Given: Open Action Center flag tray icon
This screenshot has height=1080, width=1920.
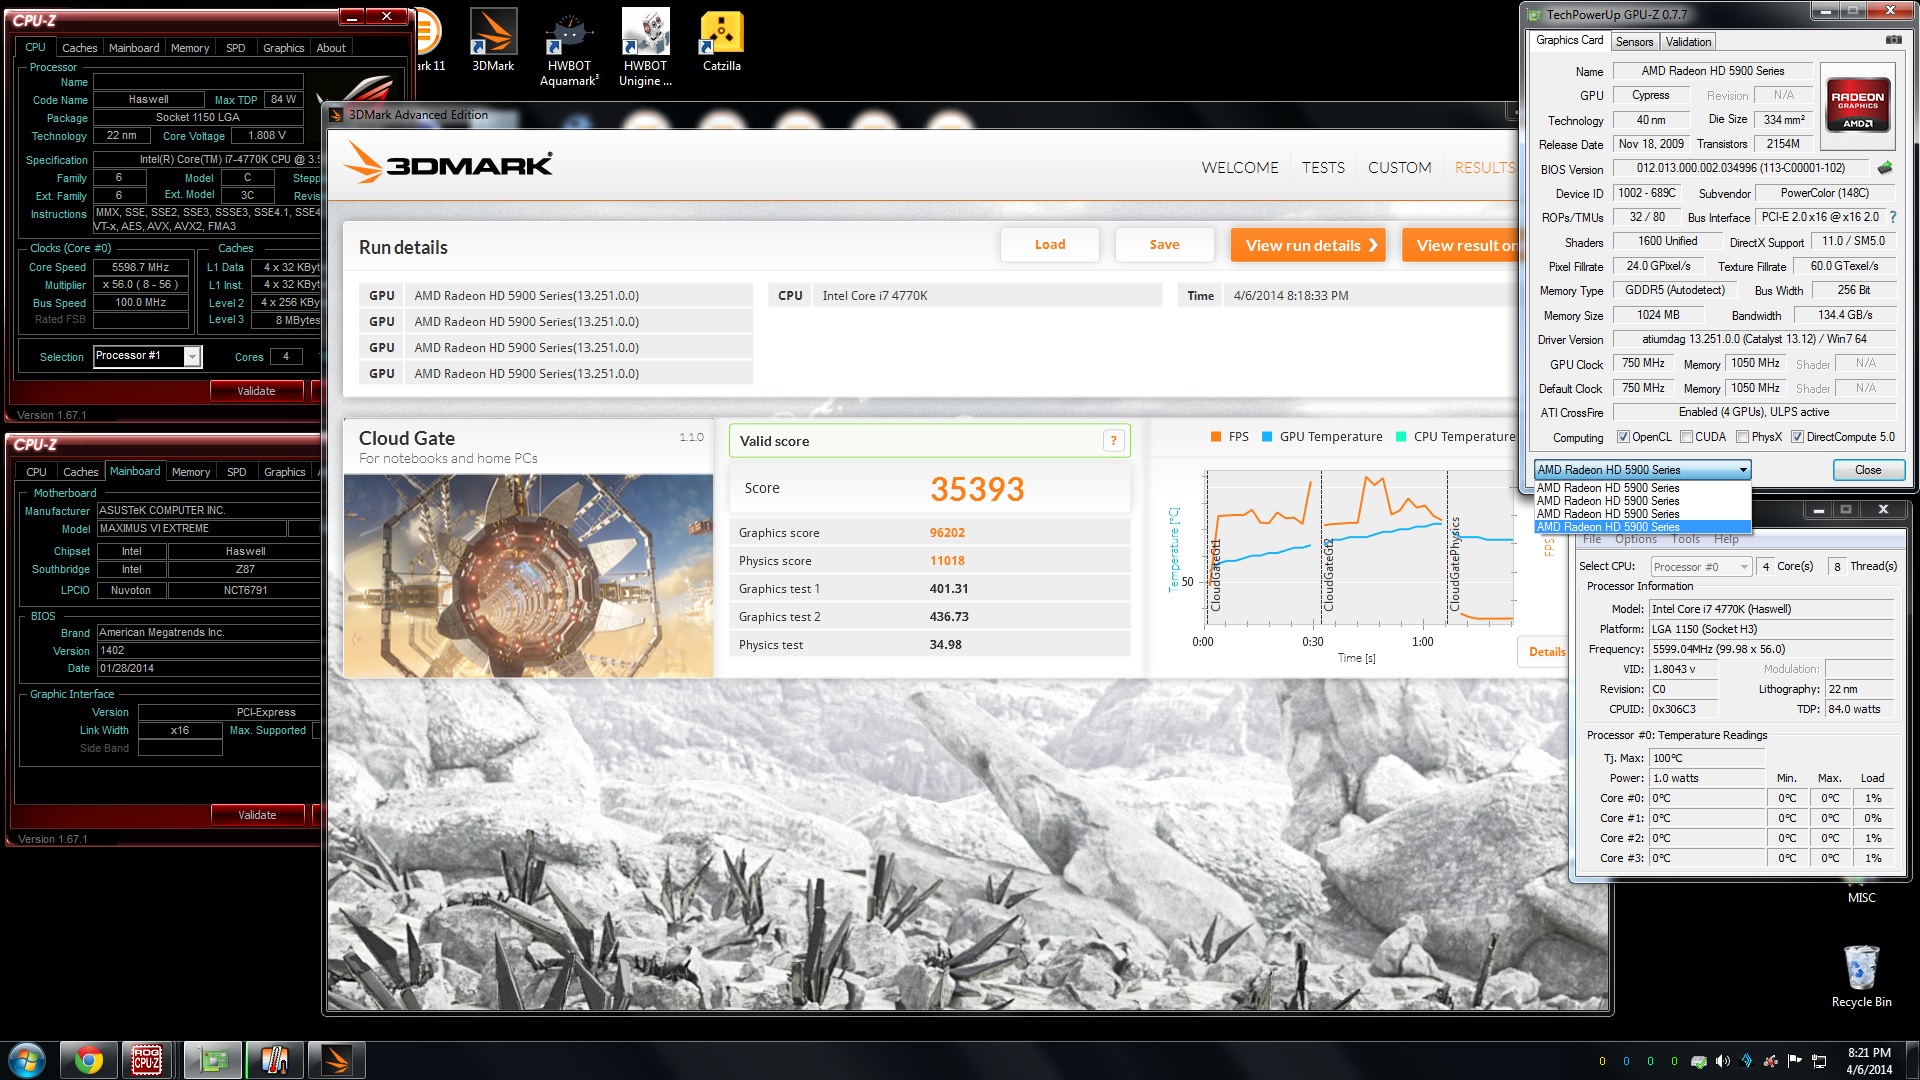Looking at the screenshot, I should (x=1795, y=1061).
